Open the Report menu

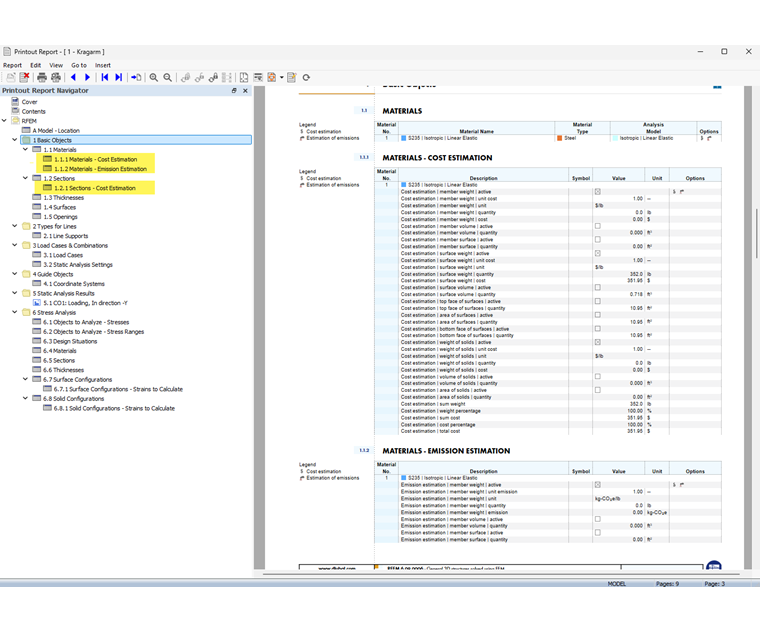point(12,65)
